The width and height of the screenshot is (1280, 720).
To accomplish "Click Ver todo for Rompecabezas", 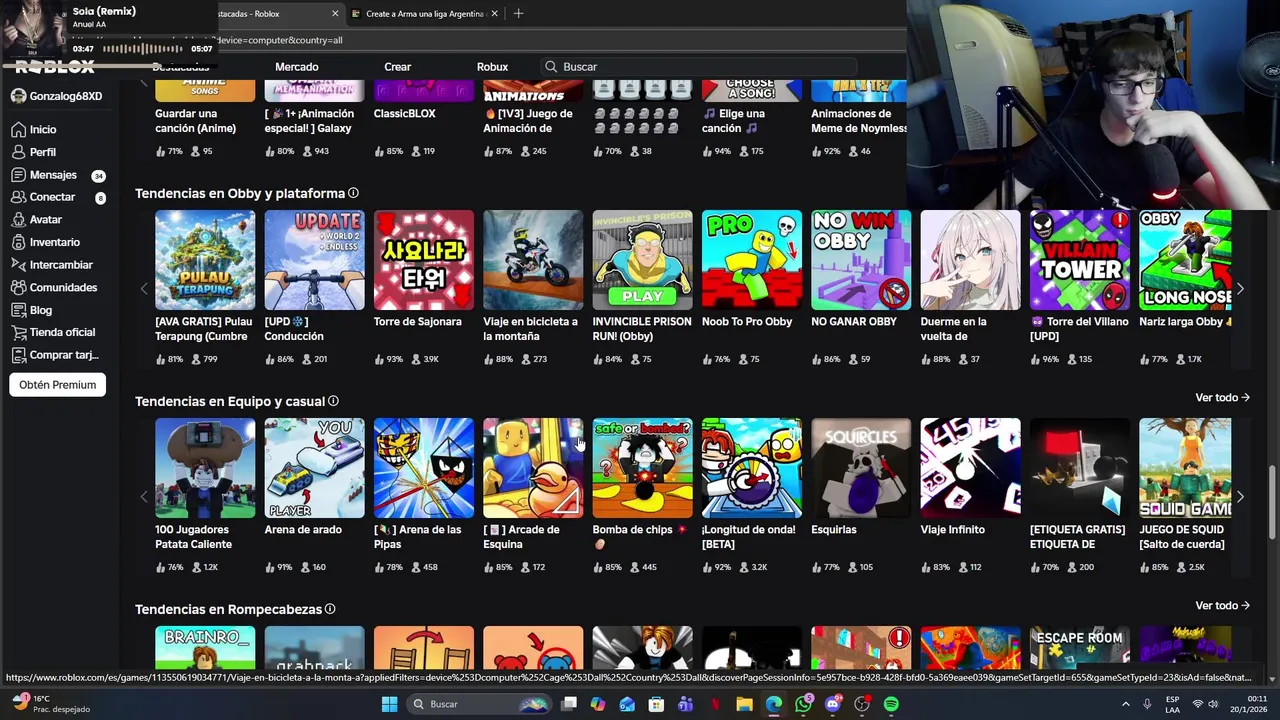I will [x=1222, y=606].
